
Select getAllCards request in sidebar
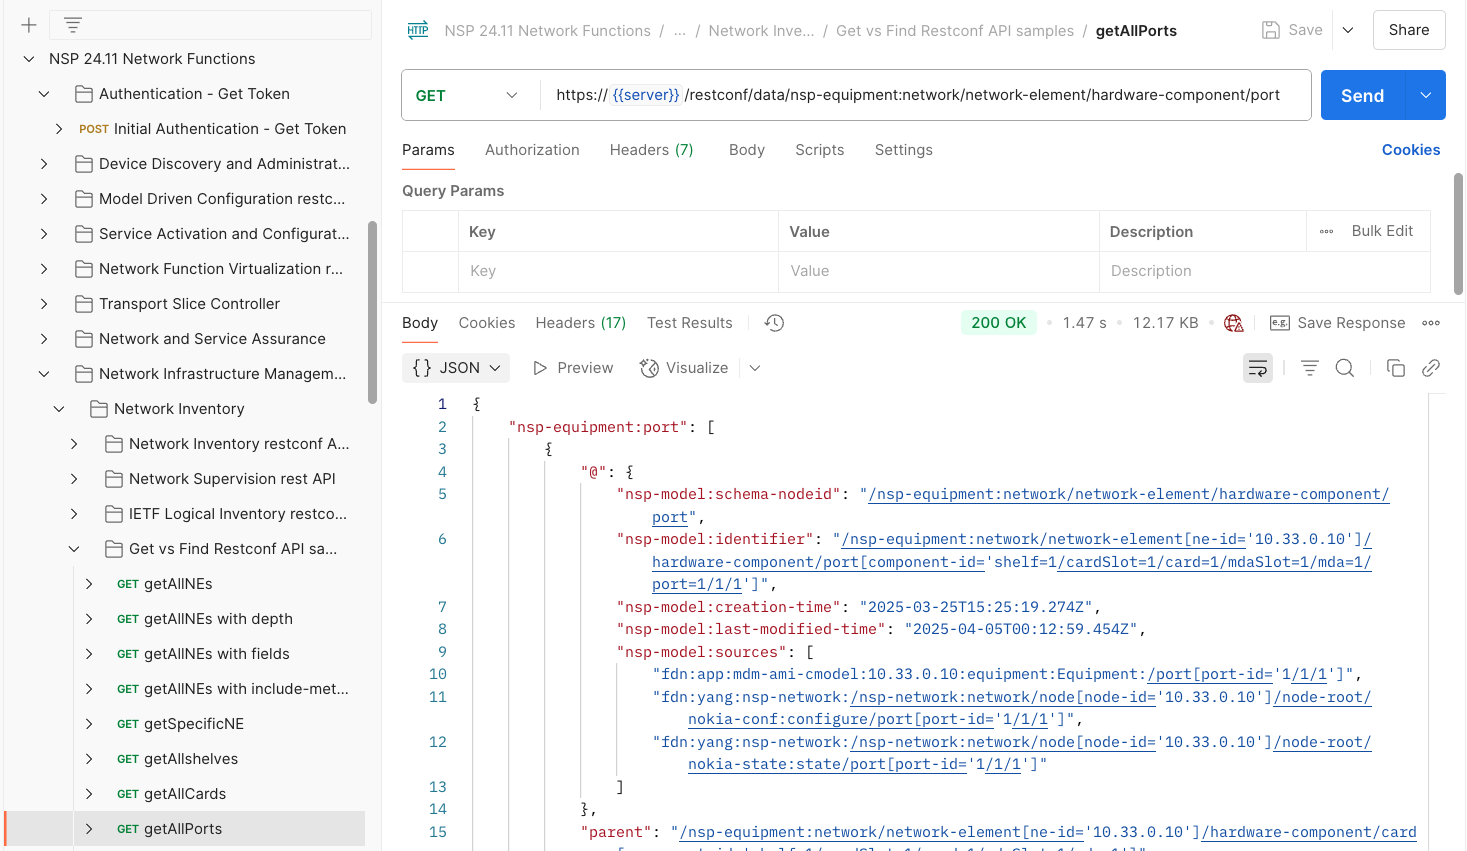point(185,794)
